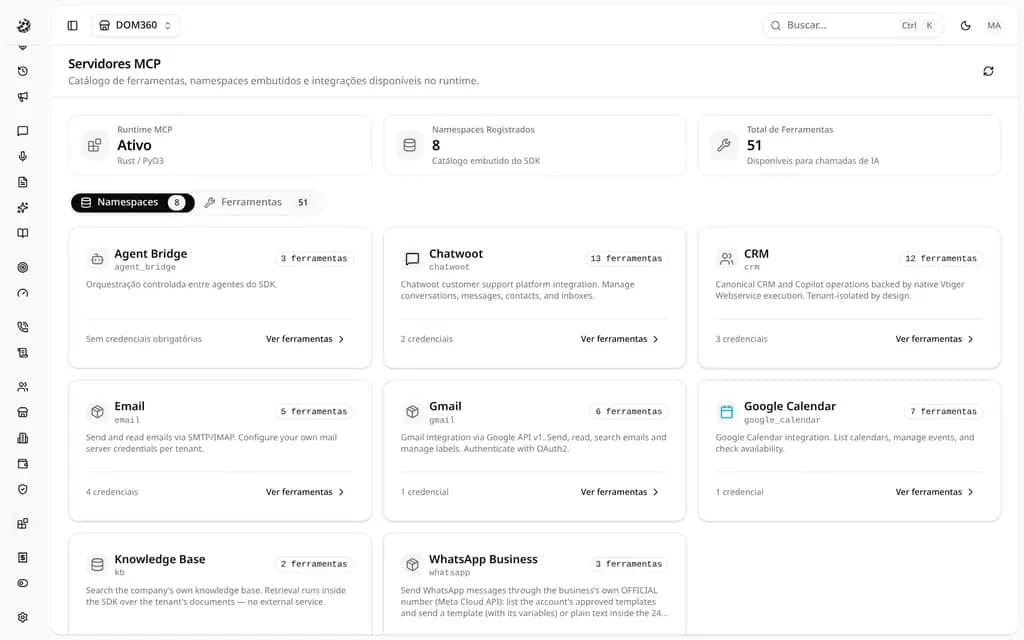1024x640 pixels.
Task: Switch to the Ferramentas tab
Action: pyautogui.click(x=258, y=202)
